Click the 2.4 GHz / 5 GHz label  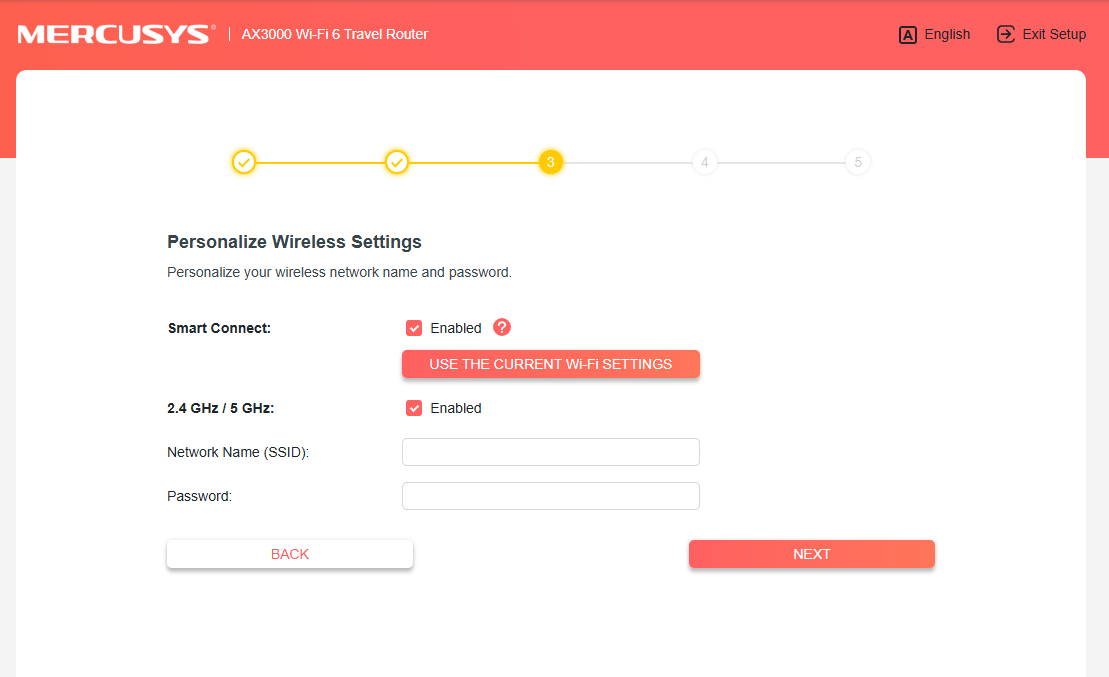coord(221,408)
